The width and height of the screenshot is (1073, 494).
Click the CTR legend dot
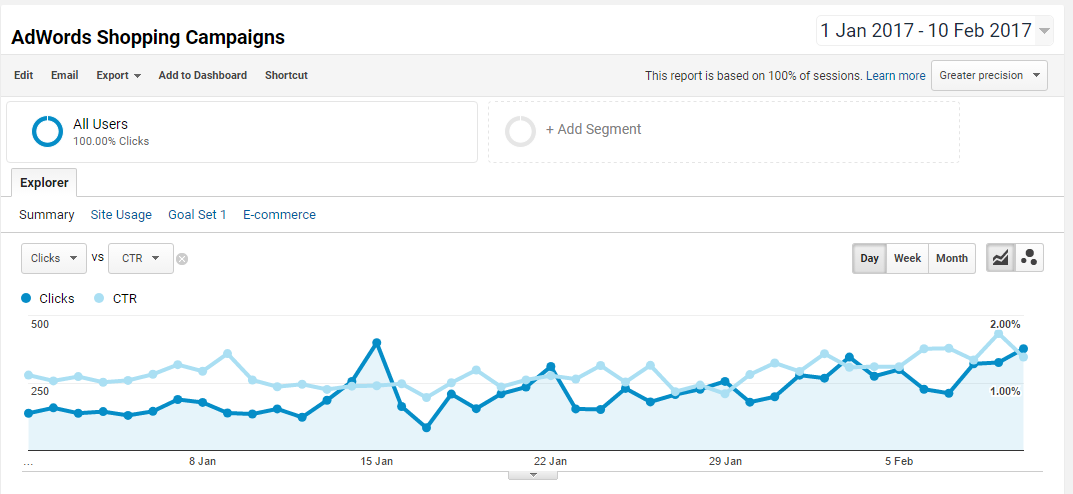[x=99, y=298]
